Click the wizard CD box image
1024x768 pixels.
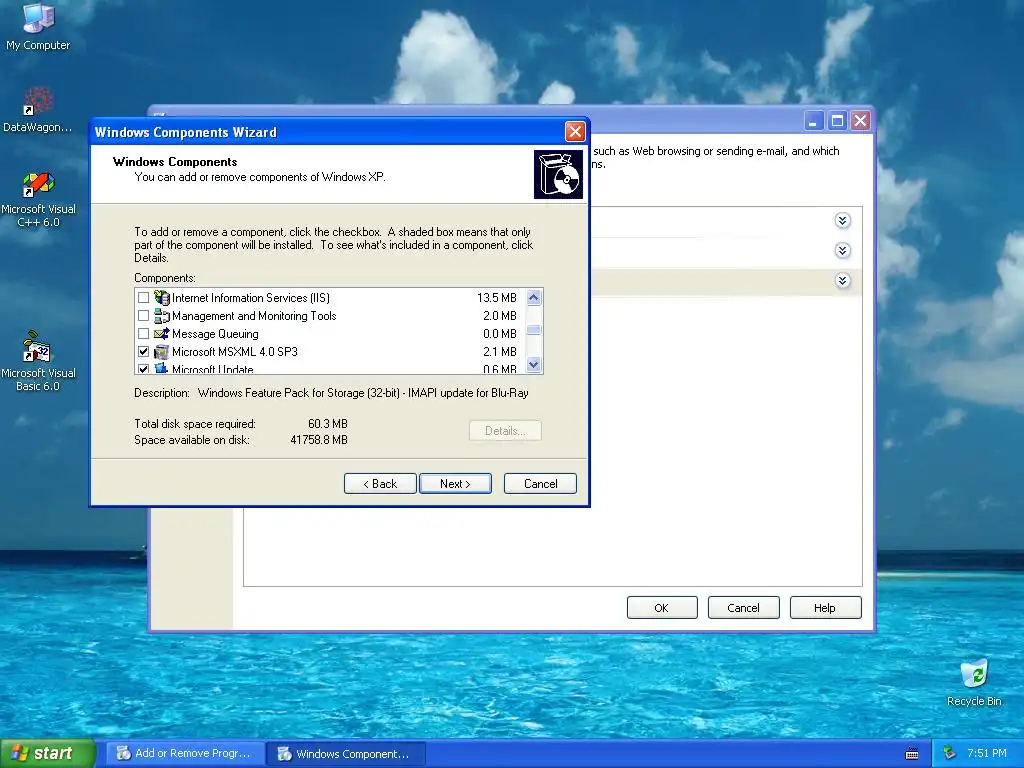tap(558, 174)
